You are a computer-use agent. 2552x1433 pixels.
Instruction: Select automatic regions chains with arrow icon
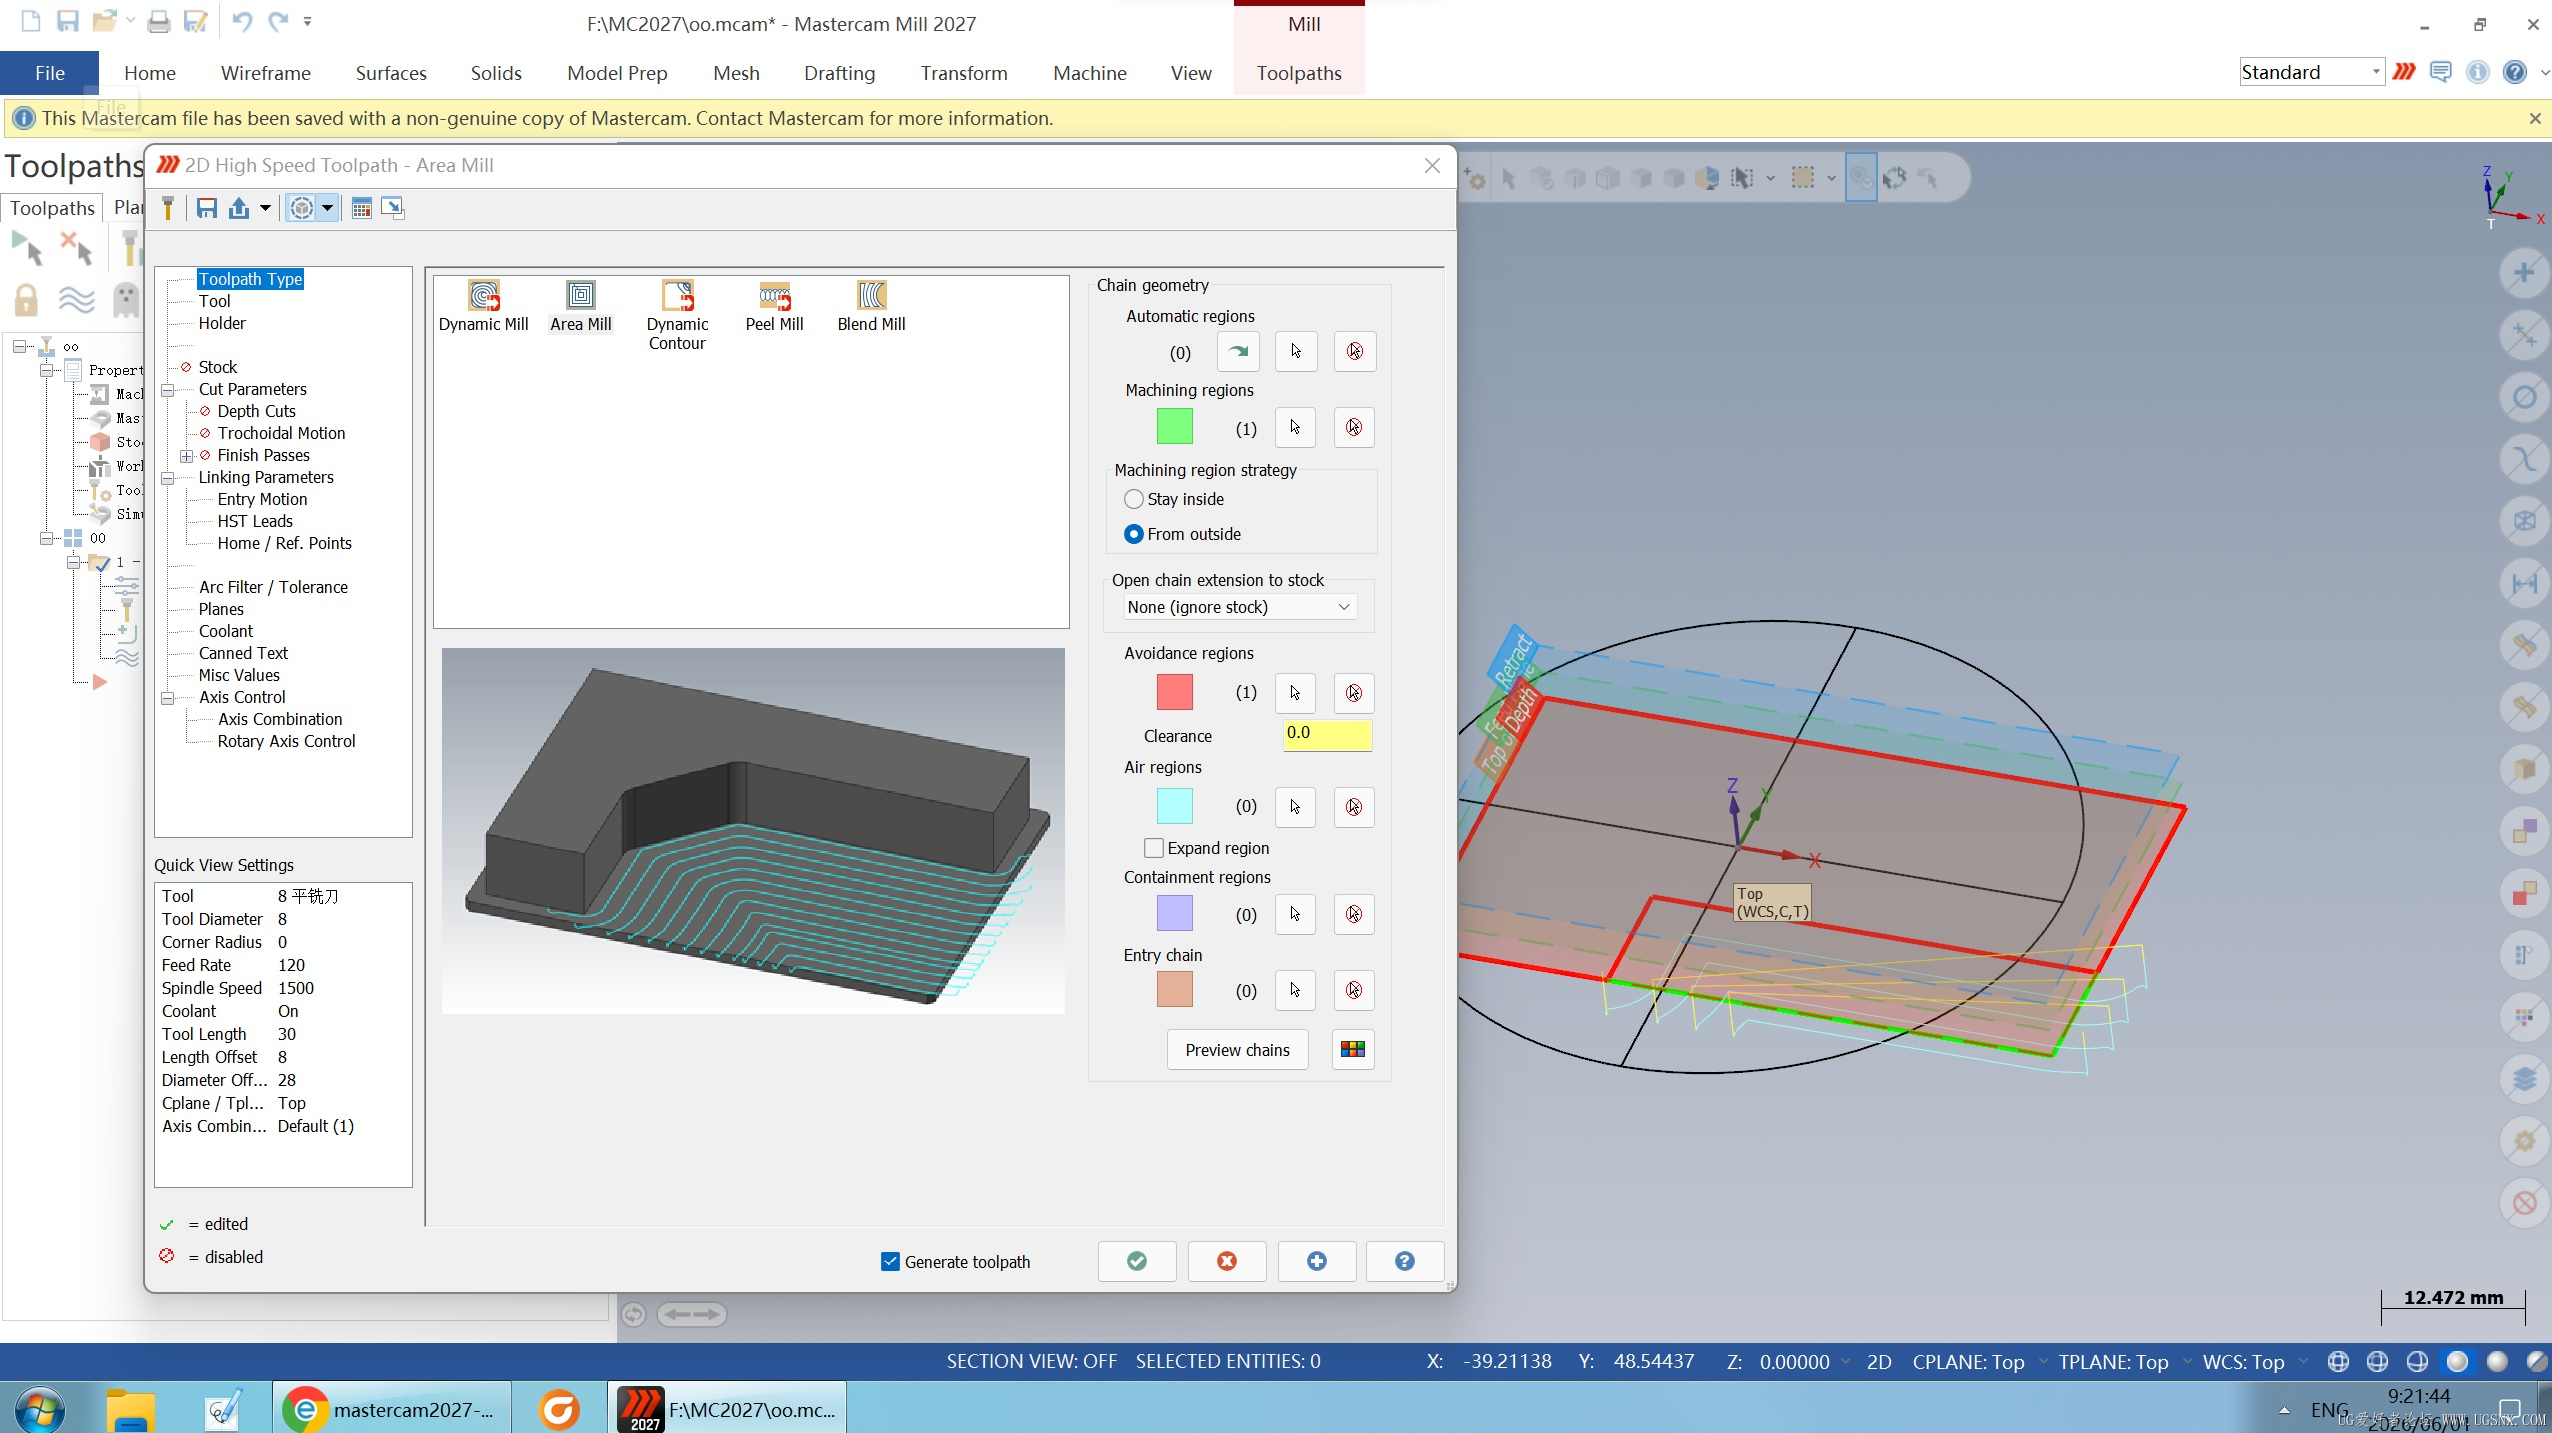point(1296,351)
